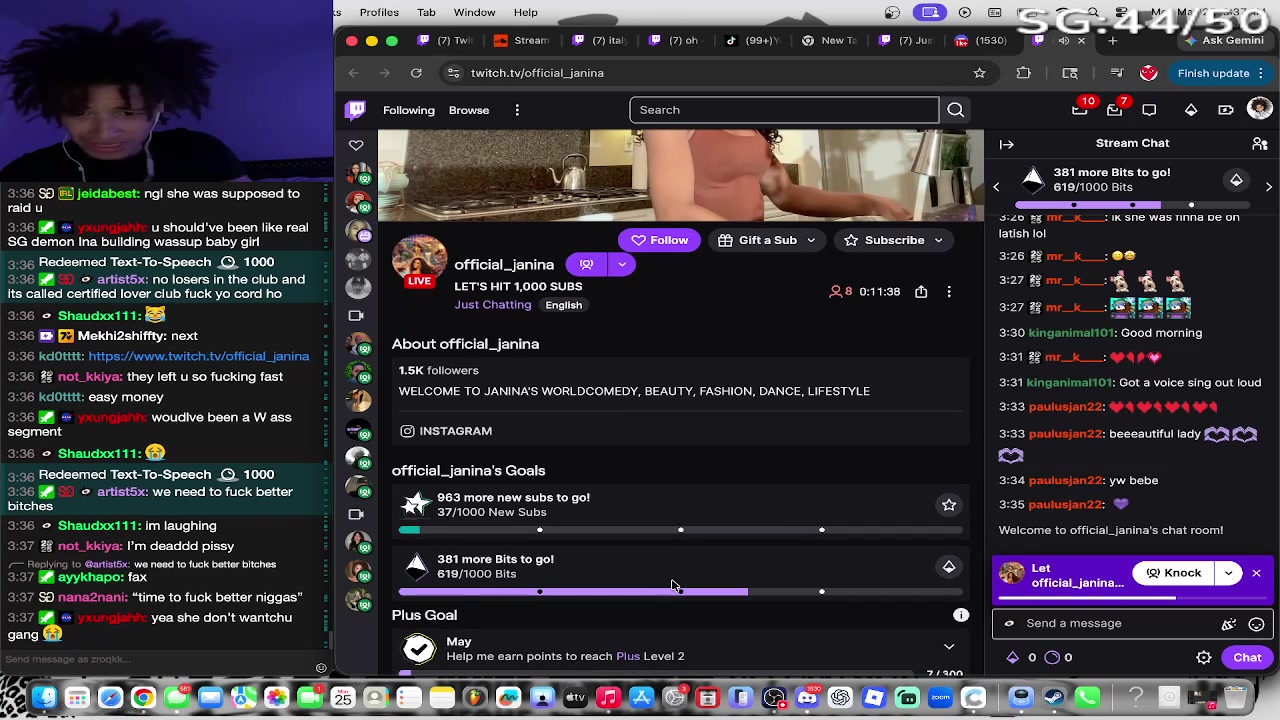
Task: Reload the Twitch page
Action: tap(416, 73)
